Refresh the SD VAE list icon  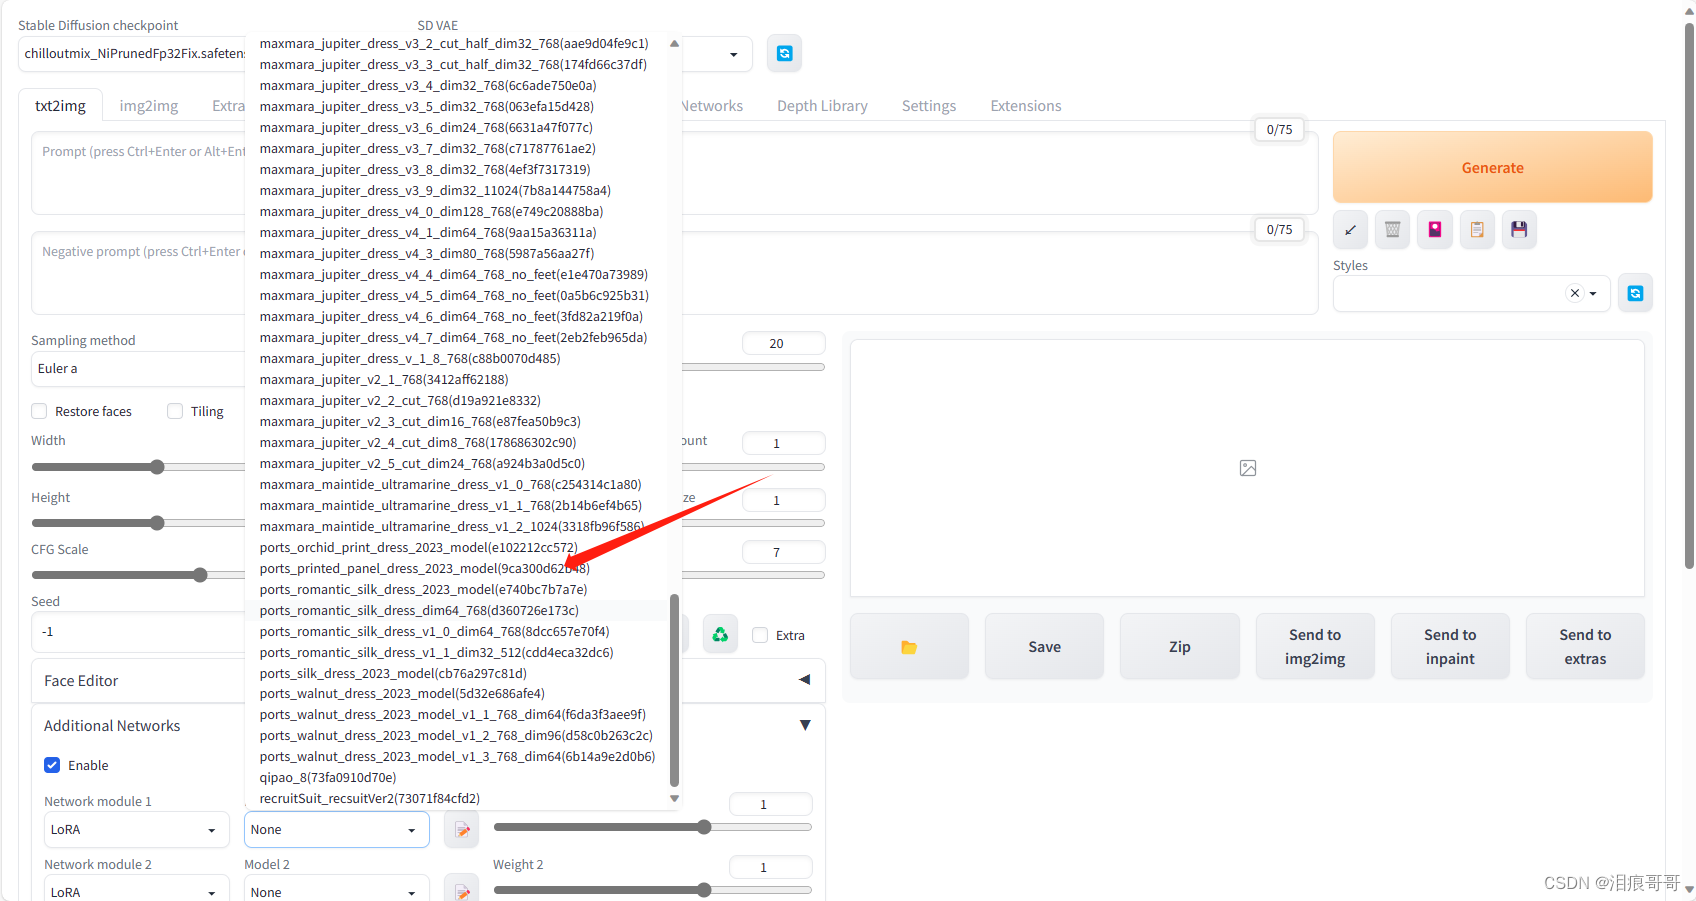point(785,53)
